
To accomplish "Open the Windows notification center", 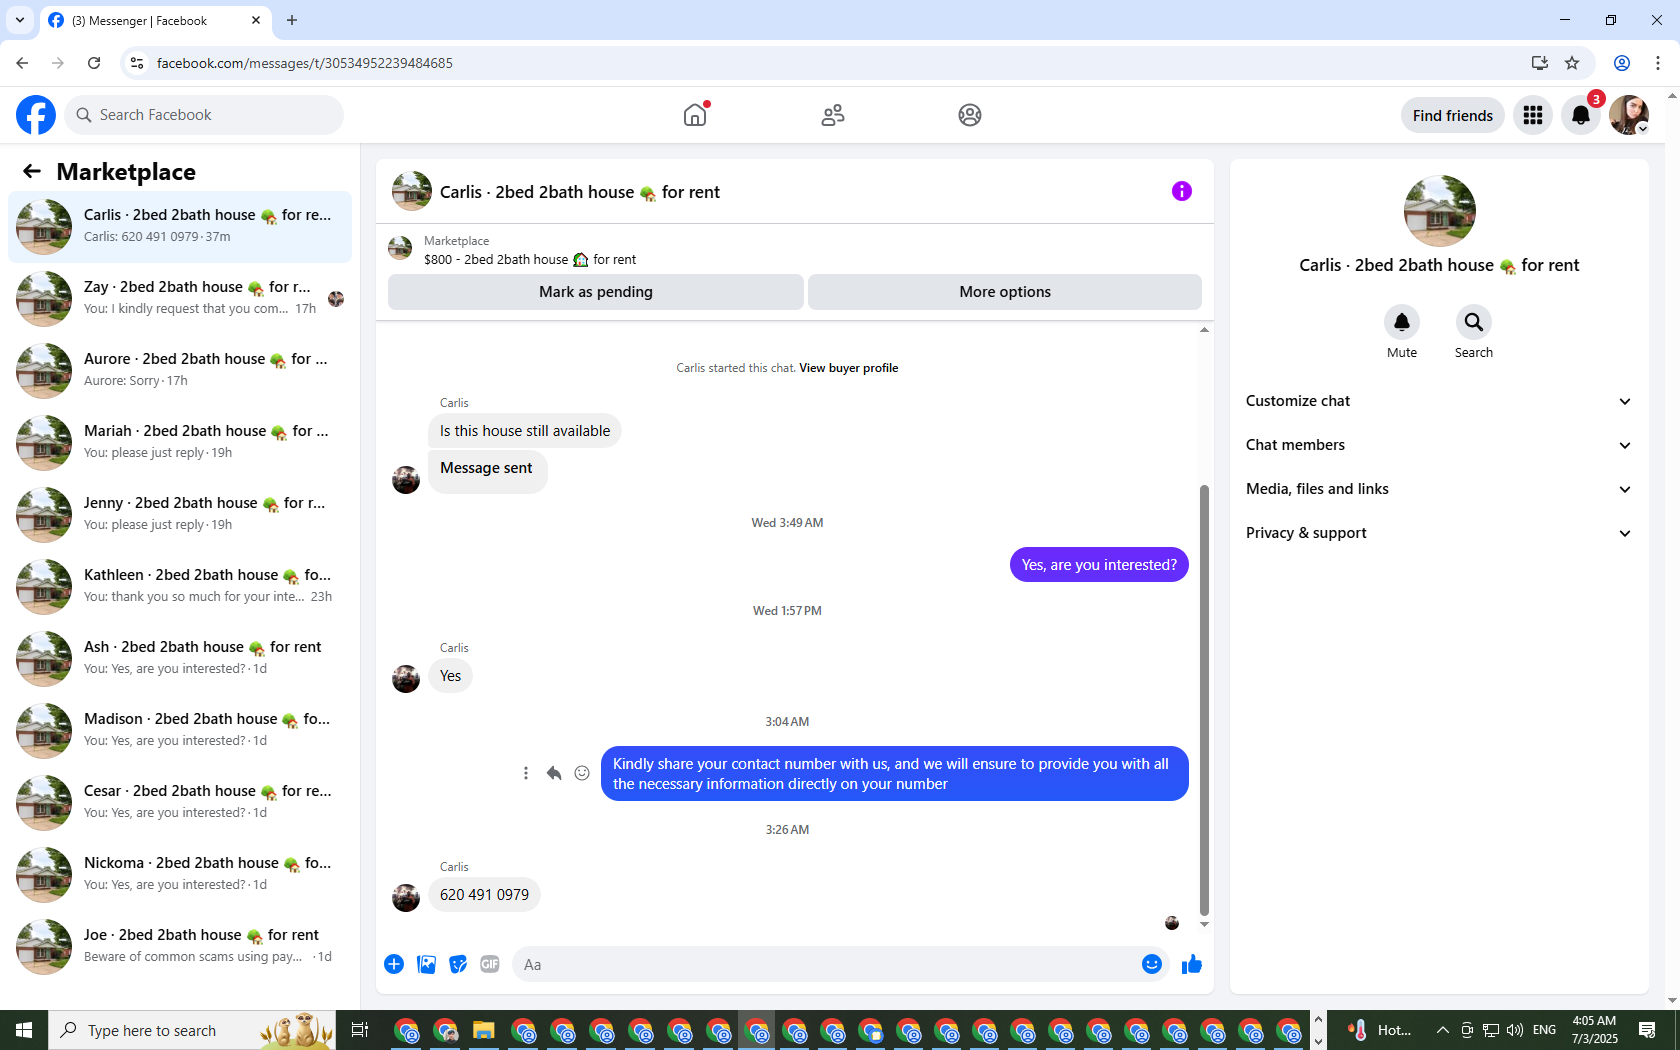I will (x=1647, y=1030).
